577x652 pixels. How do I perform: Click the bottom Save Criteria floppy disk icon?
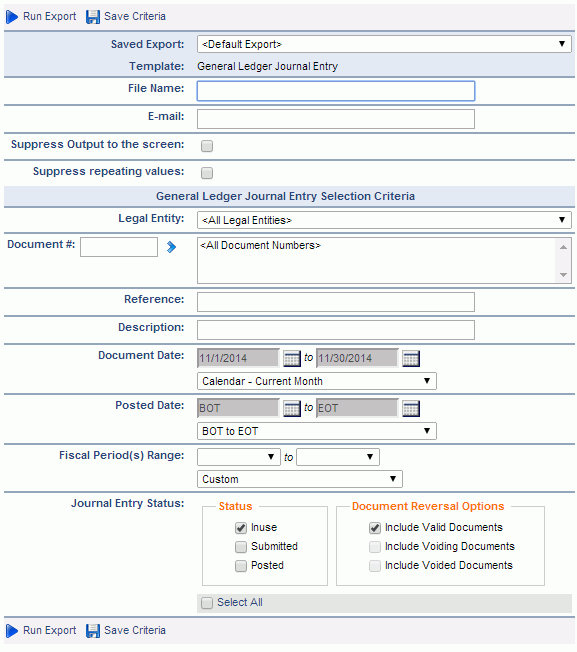tap(93, 630)
